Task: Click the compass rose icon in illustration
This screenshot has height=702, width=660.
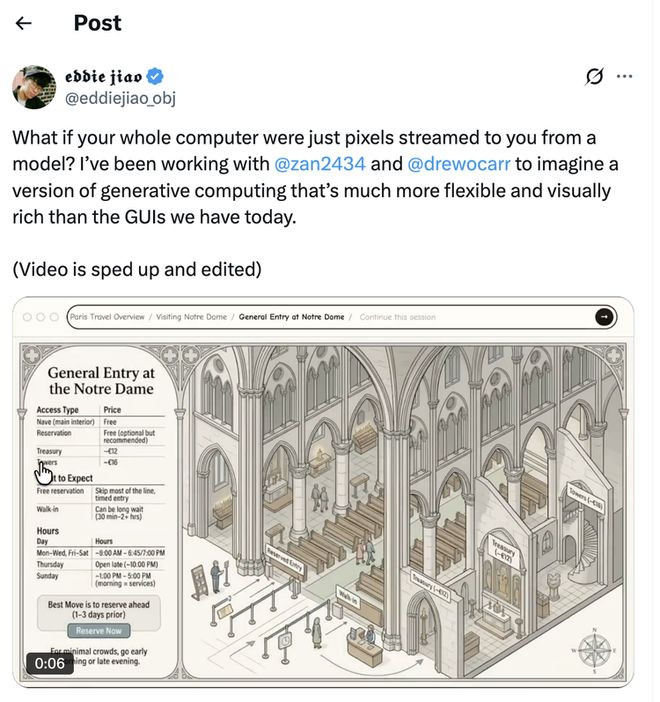Action: coord(593,651)
